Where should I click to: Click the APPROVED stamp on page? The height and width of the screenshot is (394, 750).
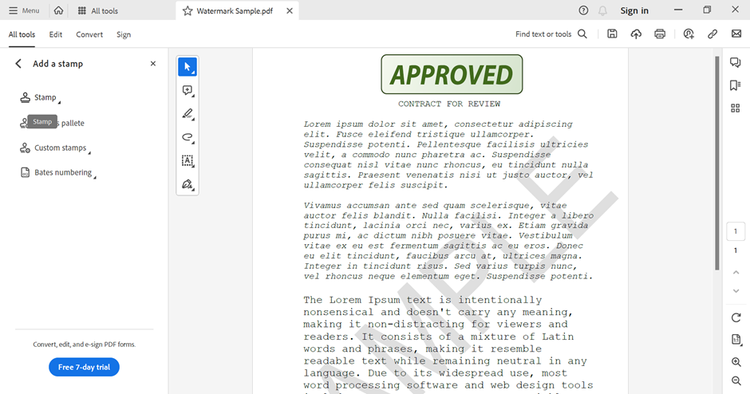tap(452, 74)
